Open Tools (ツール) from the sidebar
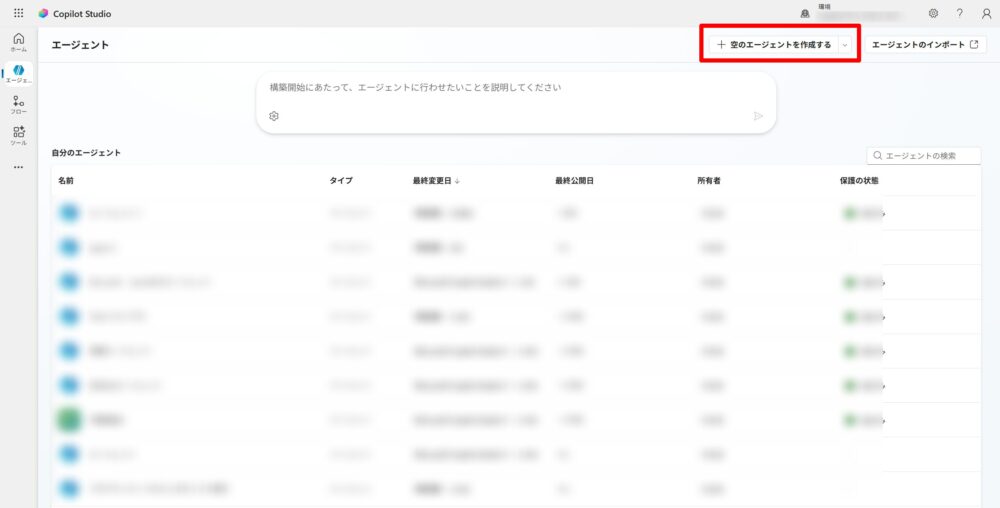Image resolution: width=1000 pixels, height=508 pixels. [x=18, y=135]
